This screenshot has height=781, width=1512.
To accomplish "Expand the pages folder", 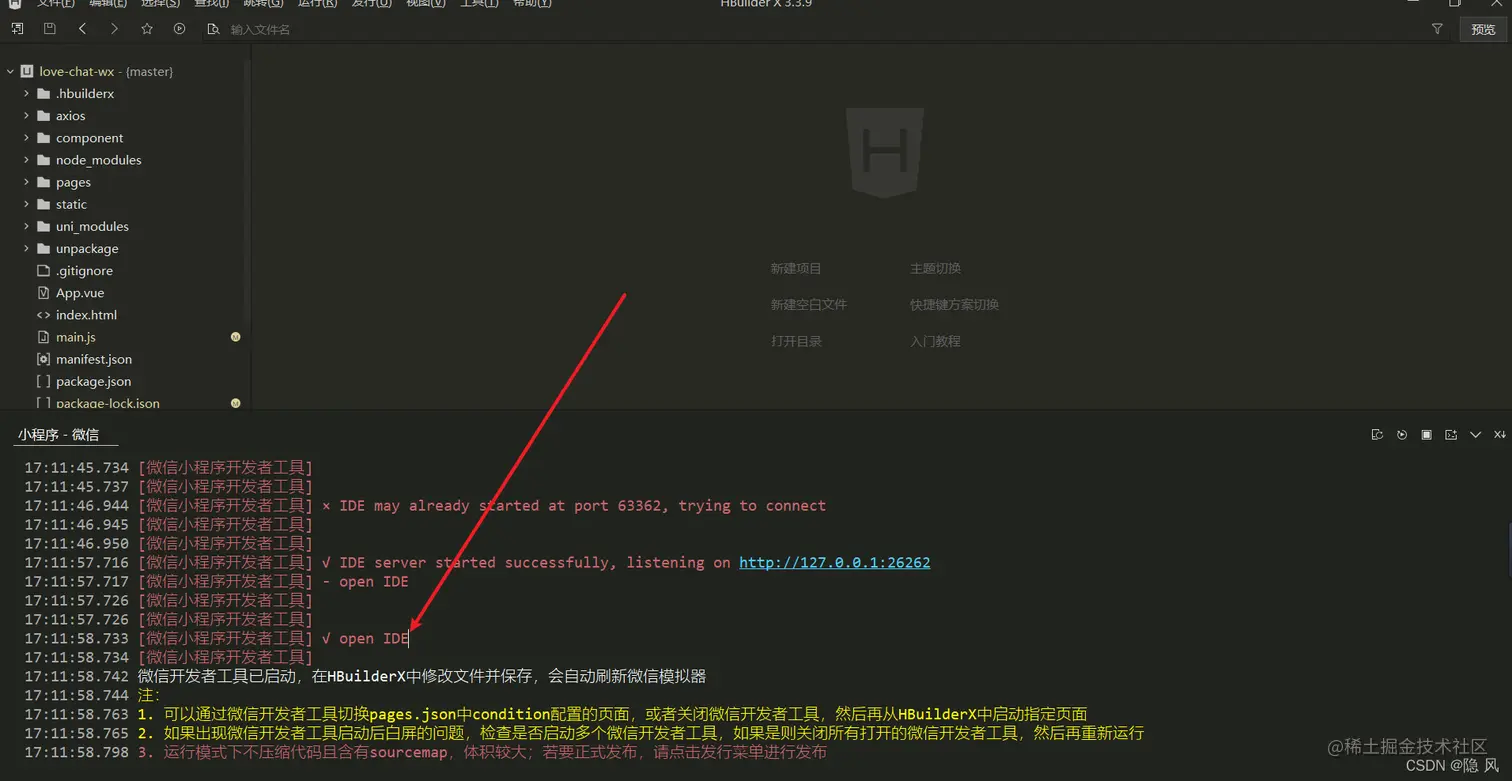I will coord(27,182).
